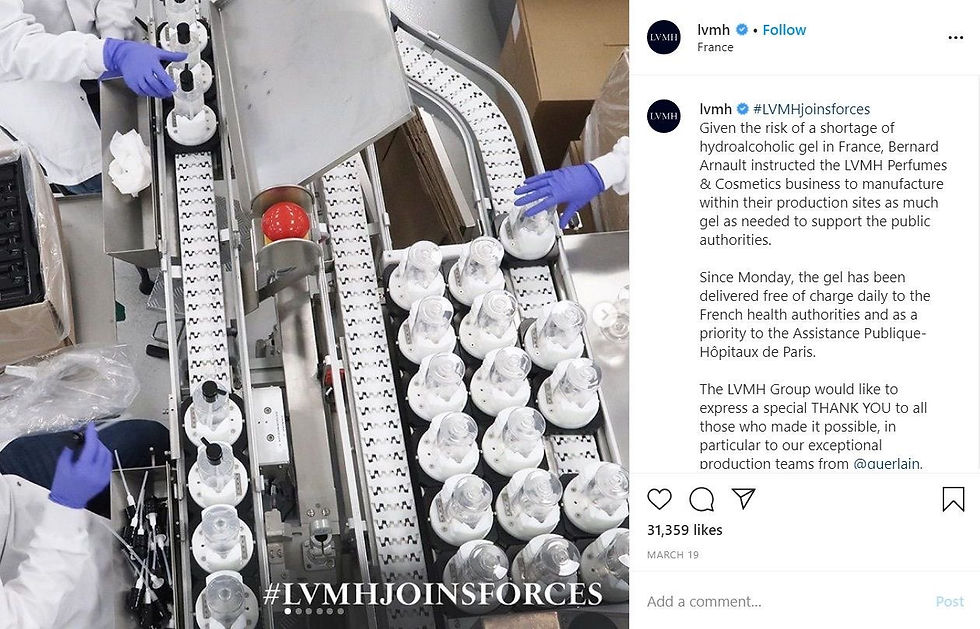Advance carousel with the next arrow
The image size is (980, 629).
coord(604,314)
